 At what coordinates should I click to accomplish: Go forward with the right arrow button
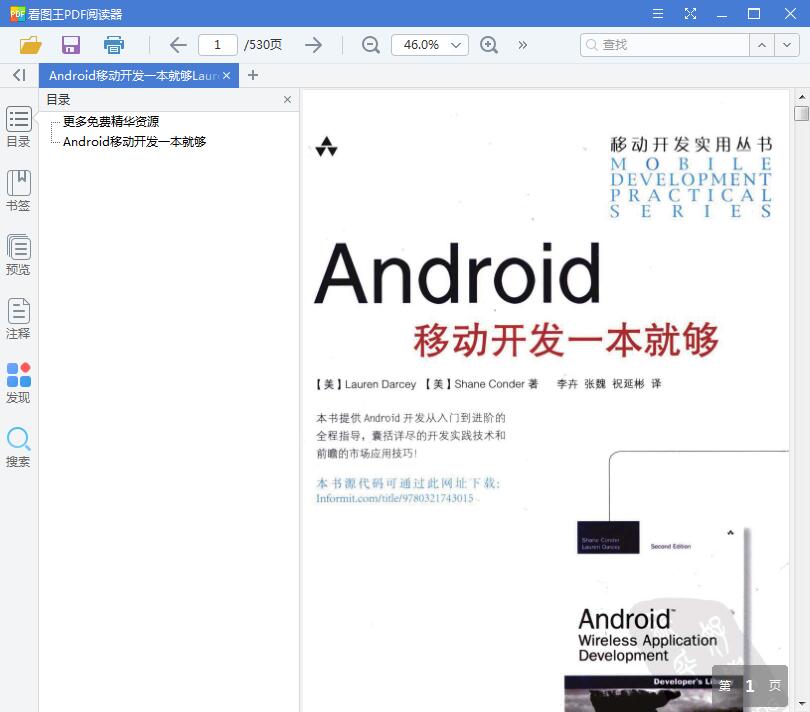pyautogui.click(x=313, y=45)
